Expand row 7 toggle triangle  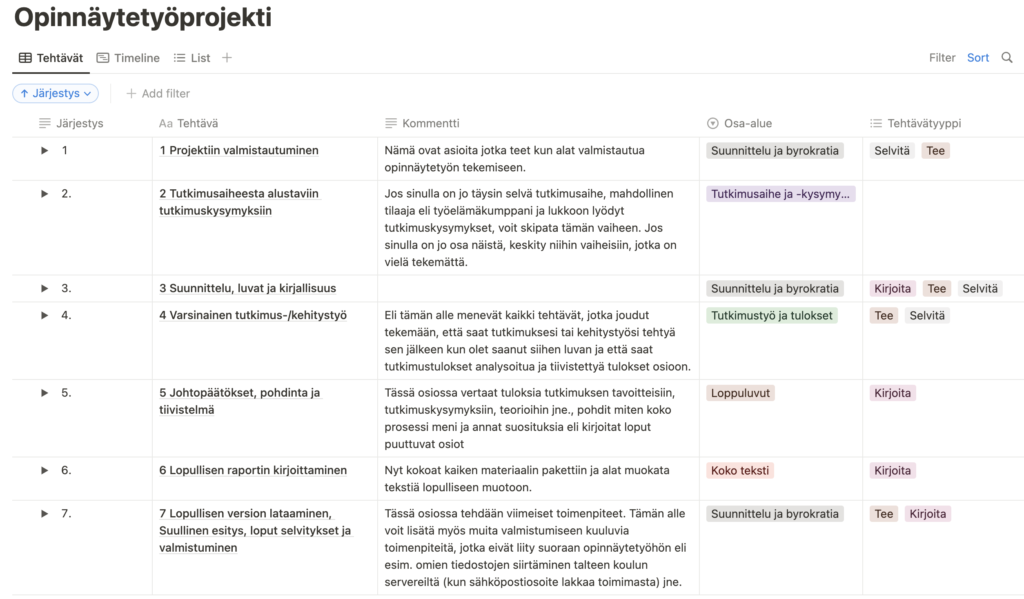(x=44, y=514)
